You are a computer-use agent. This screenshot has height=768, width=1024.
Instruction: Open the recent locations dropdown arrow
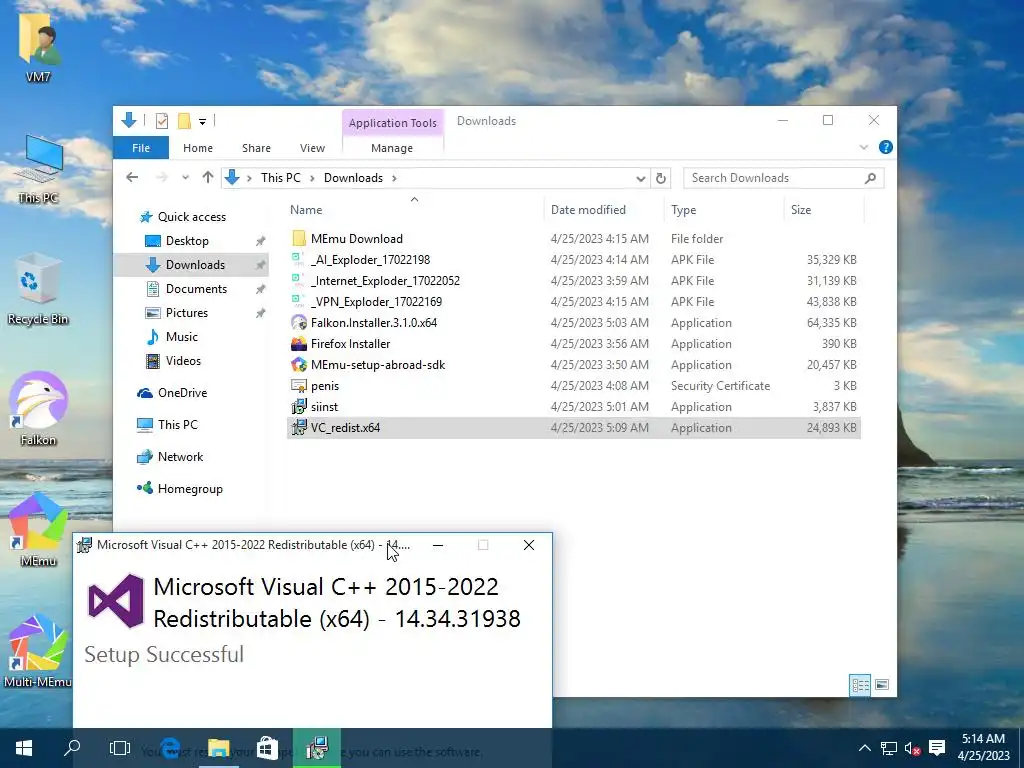[185, 178]
